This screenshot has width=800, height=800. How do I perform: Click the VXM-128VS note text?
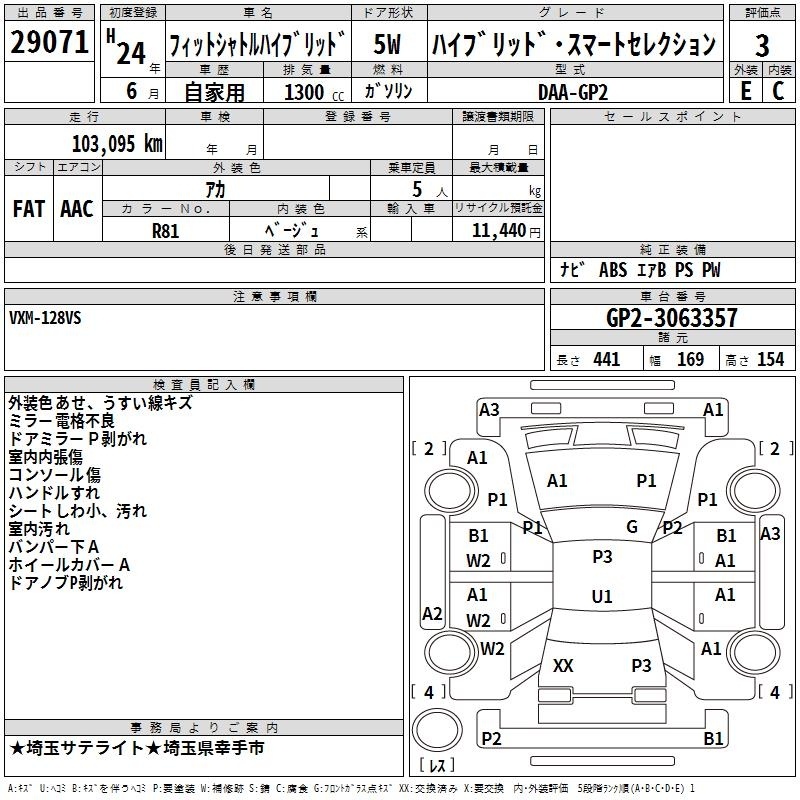click(x=47, y=318)
